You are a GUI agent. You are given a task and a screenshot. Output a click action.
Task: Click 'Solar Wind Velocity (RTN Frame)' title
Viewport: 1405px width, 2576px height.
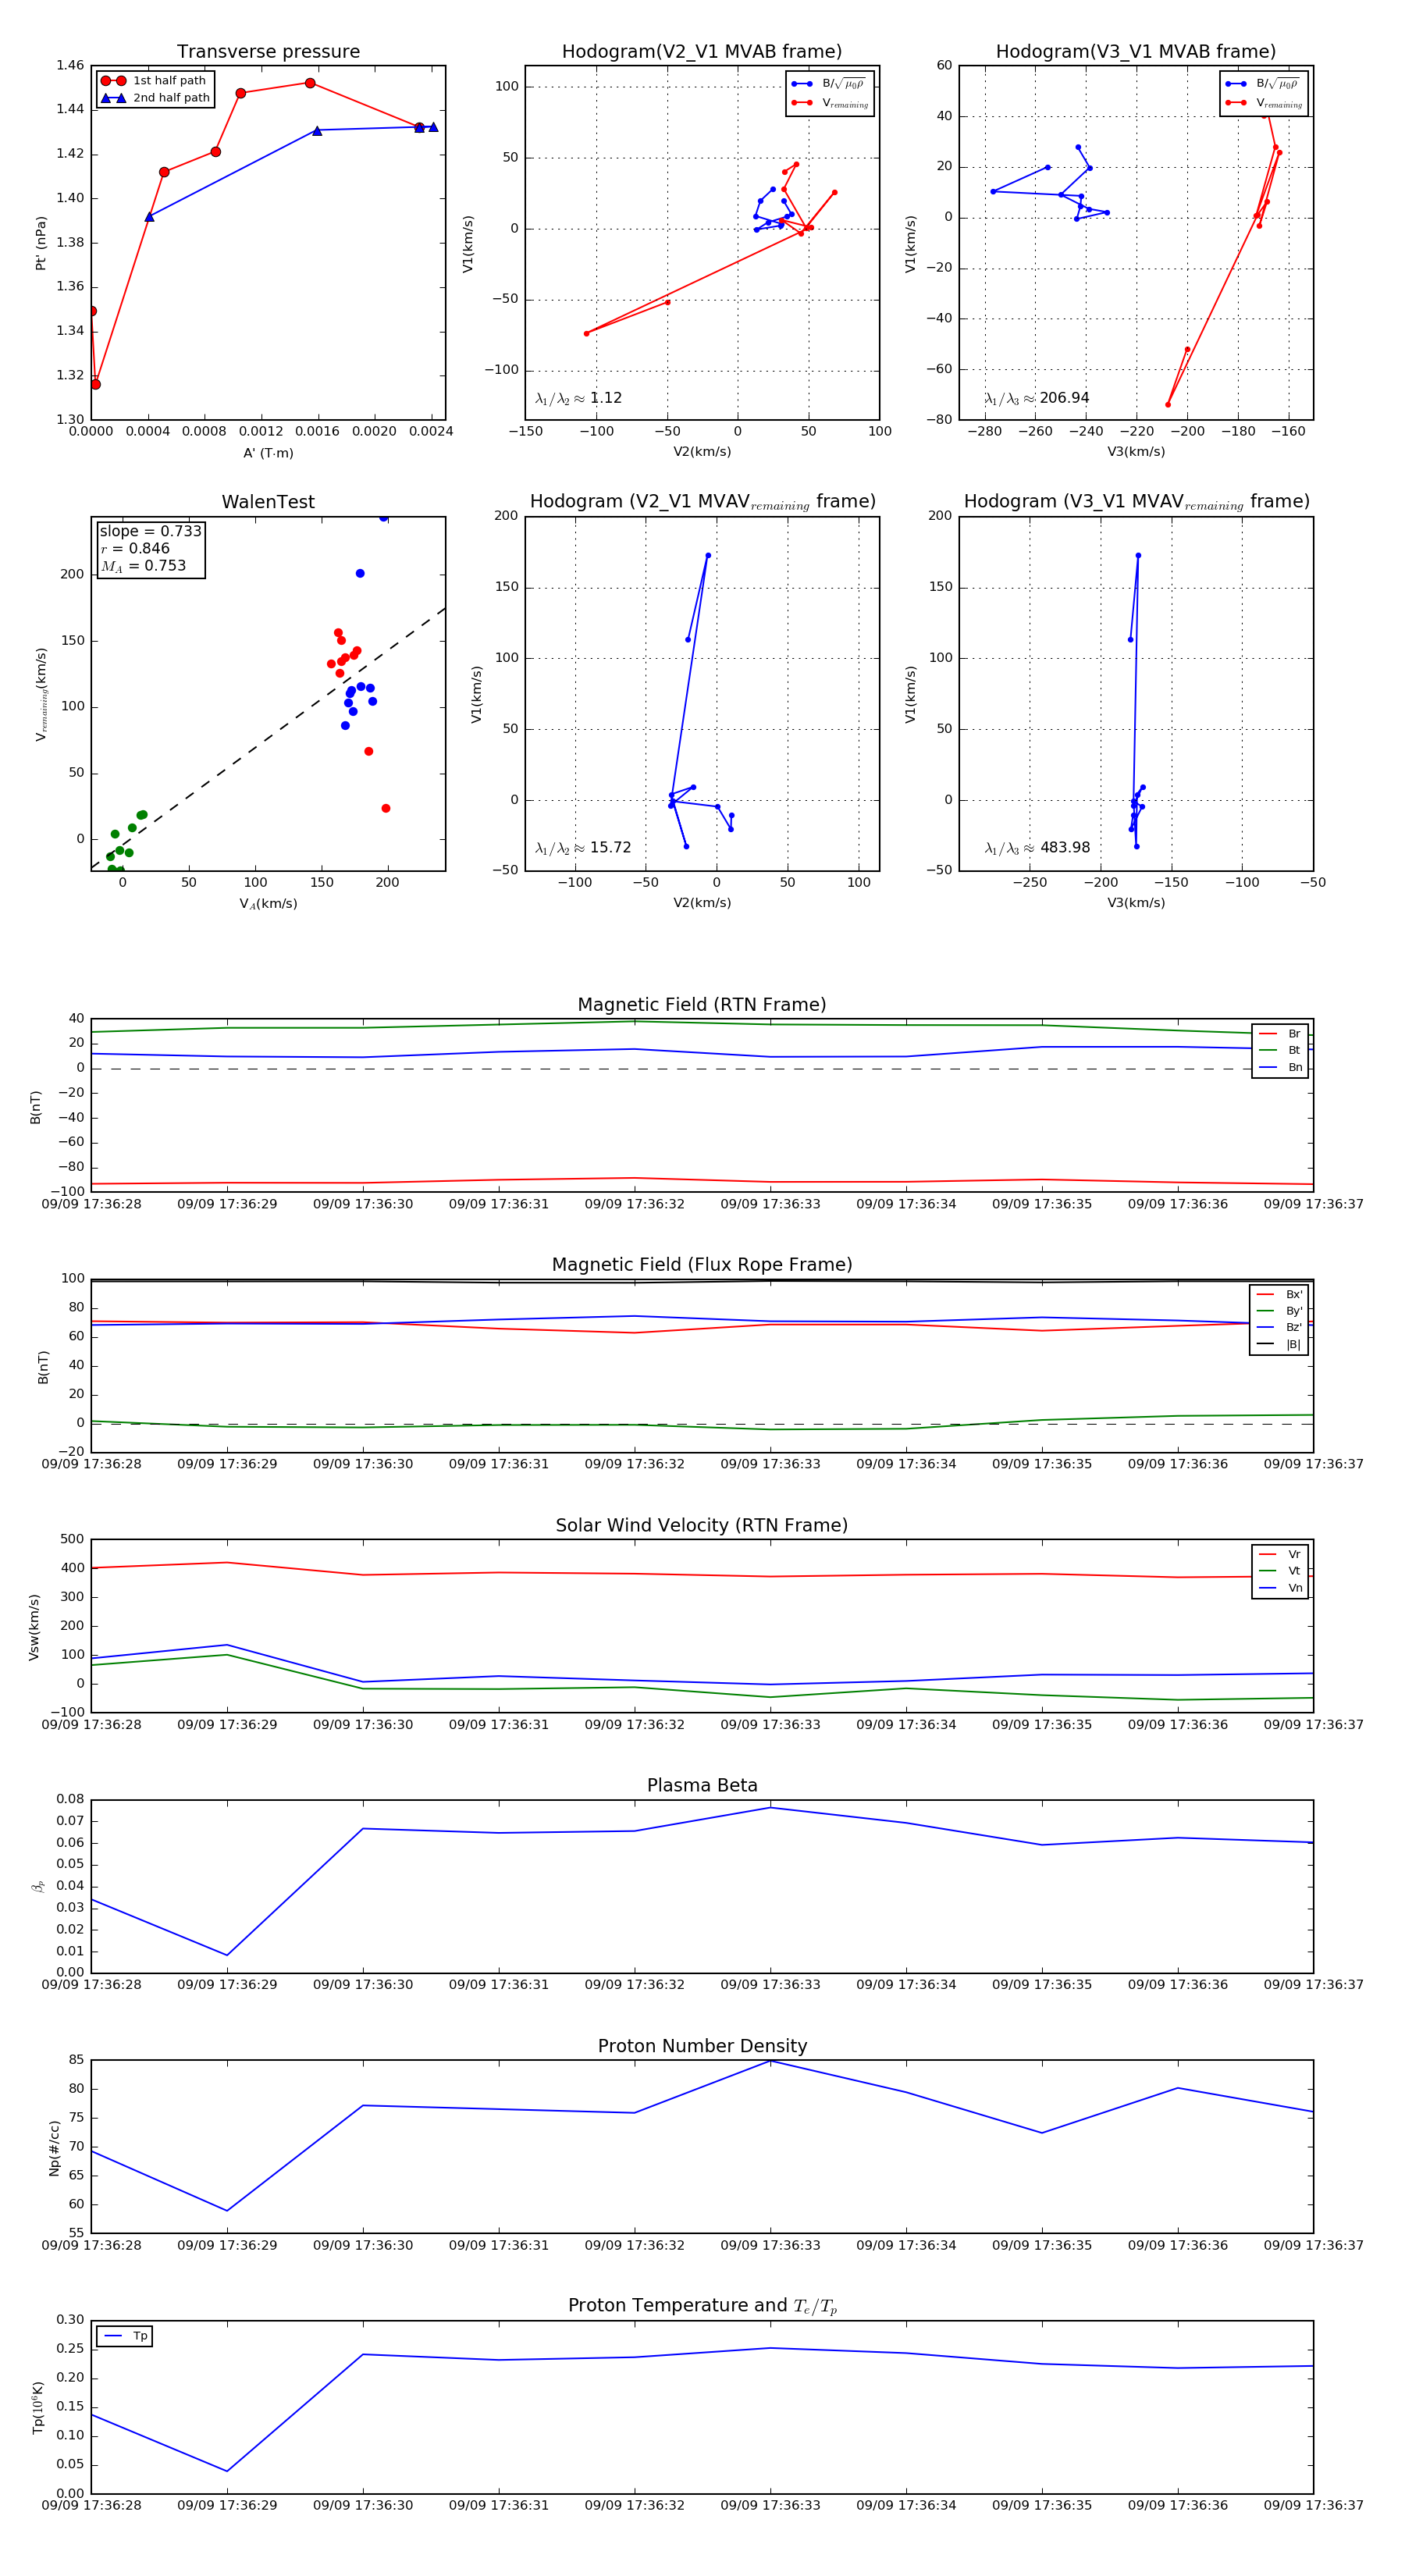[702, 1525]
